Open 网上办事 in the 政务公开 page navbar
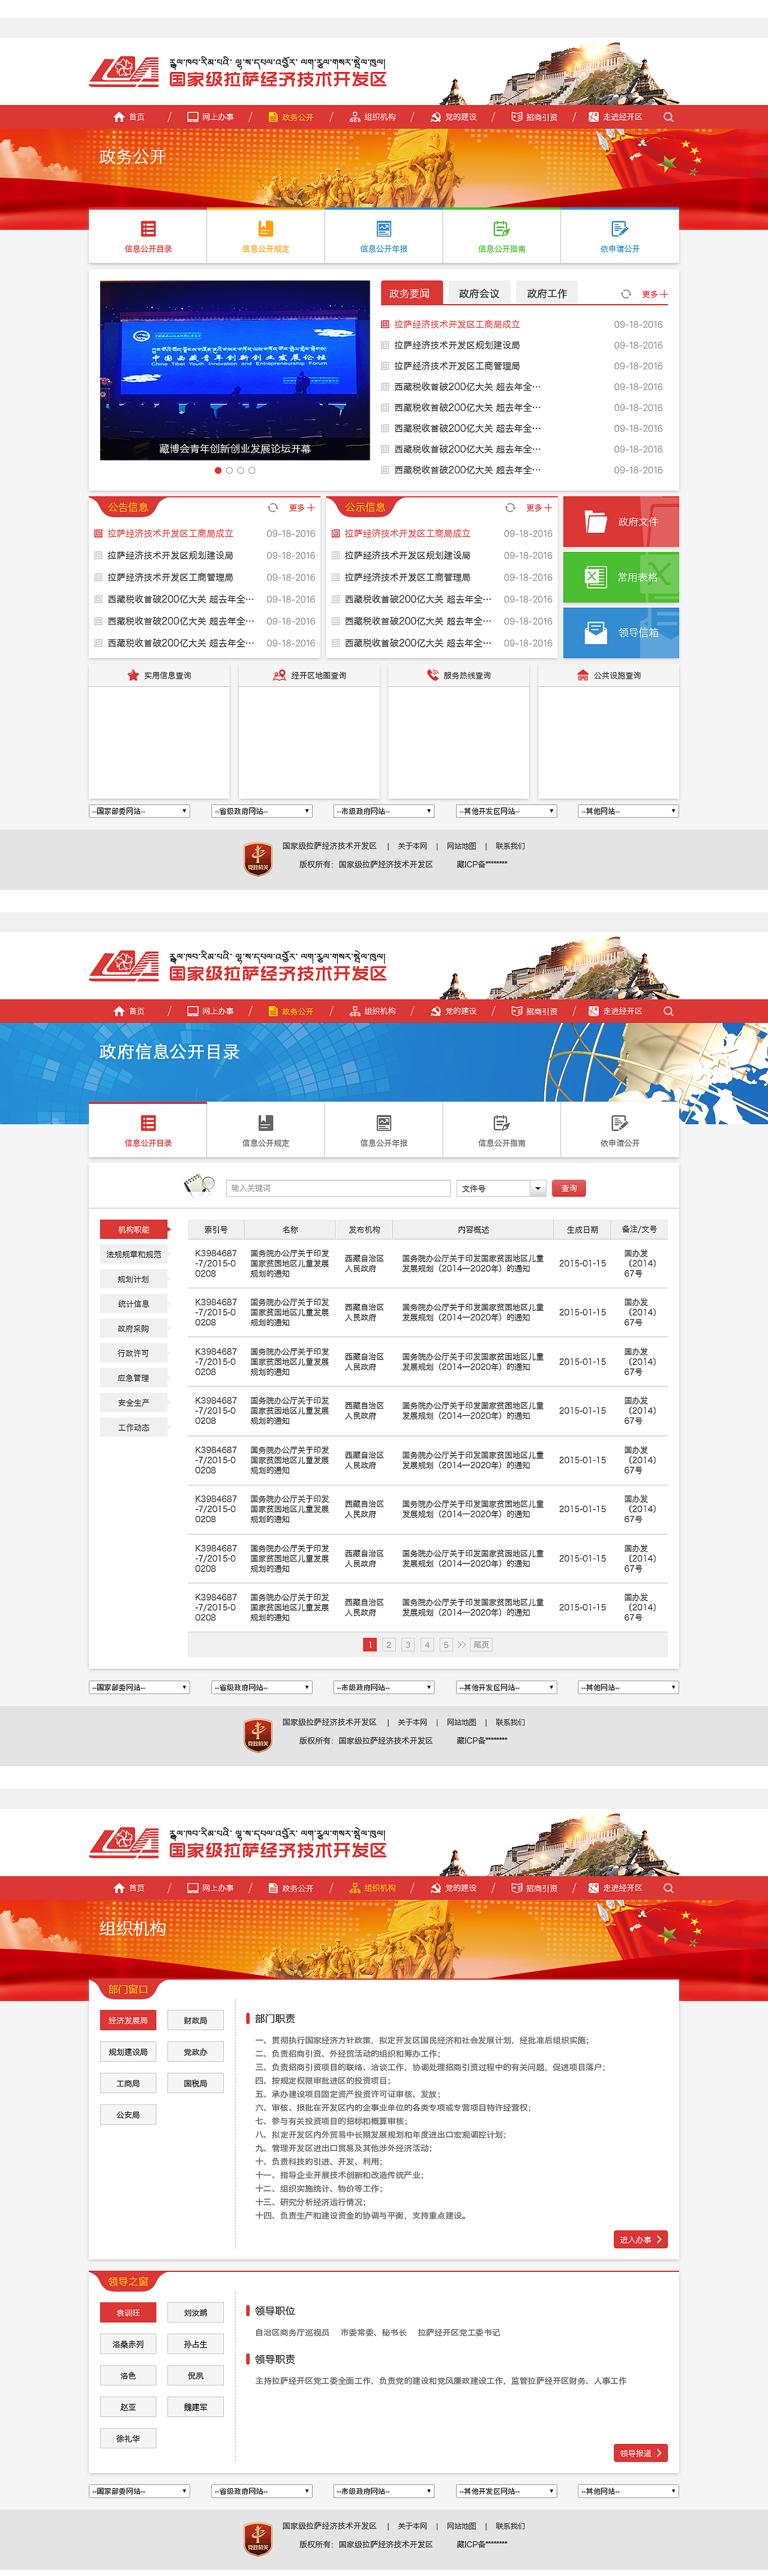Image resolution: width=768 pixels, height=2576 pixels. click(211, 117)
